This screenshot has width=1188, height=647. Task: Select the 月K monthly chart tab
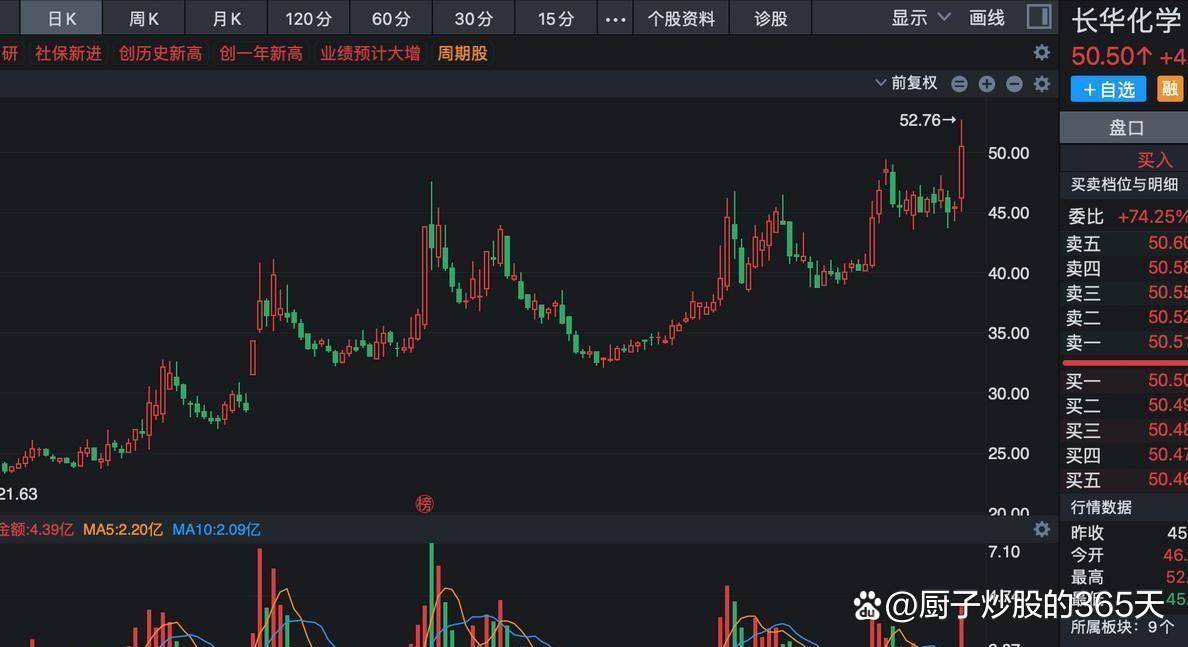pos(227,18)
